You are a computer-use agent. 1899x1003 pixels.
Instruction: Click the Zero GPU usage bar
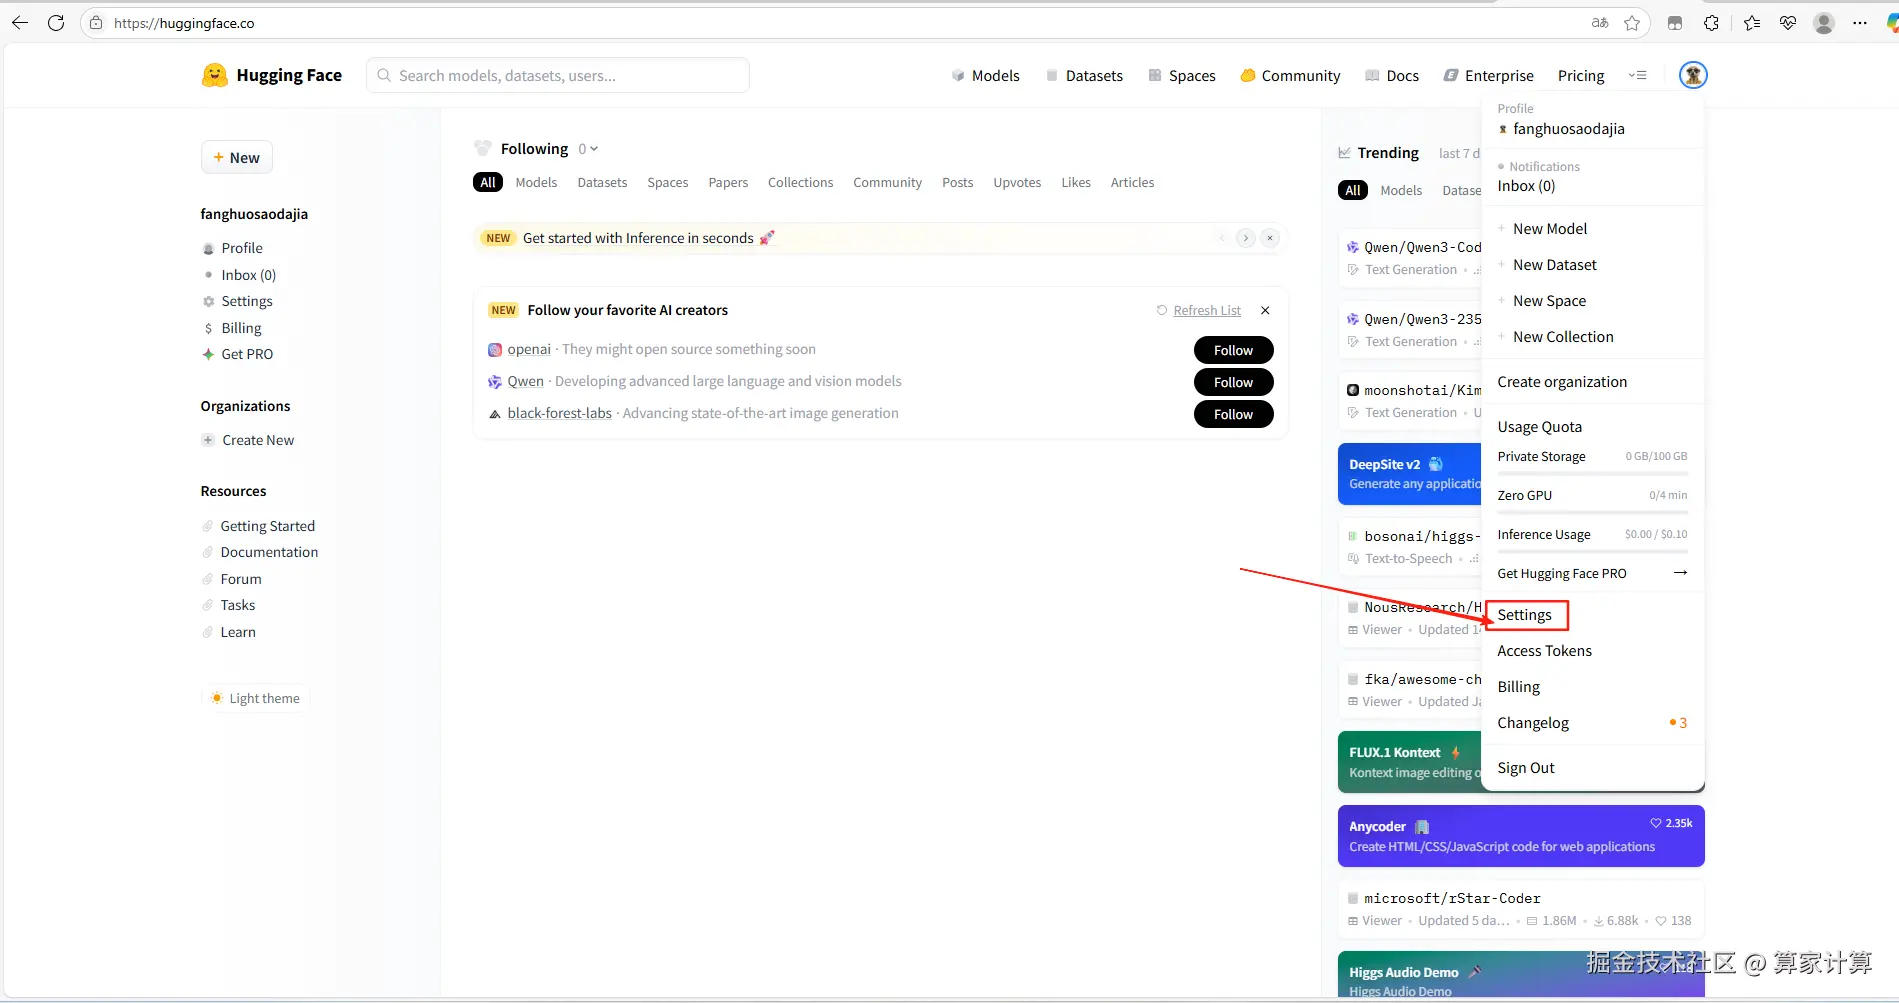[1592, 512]
